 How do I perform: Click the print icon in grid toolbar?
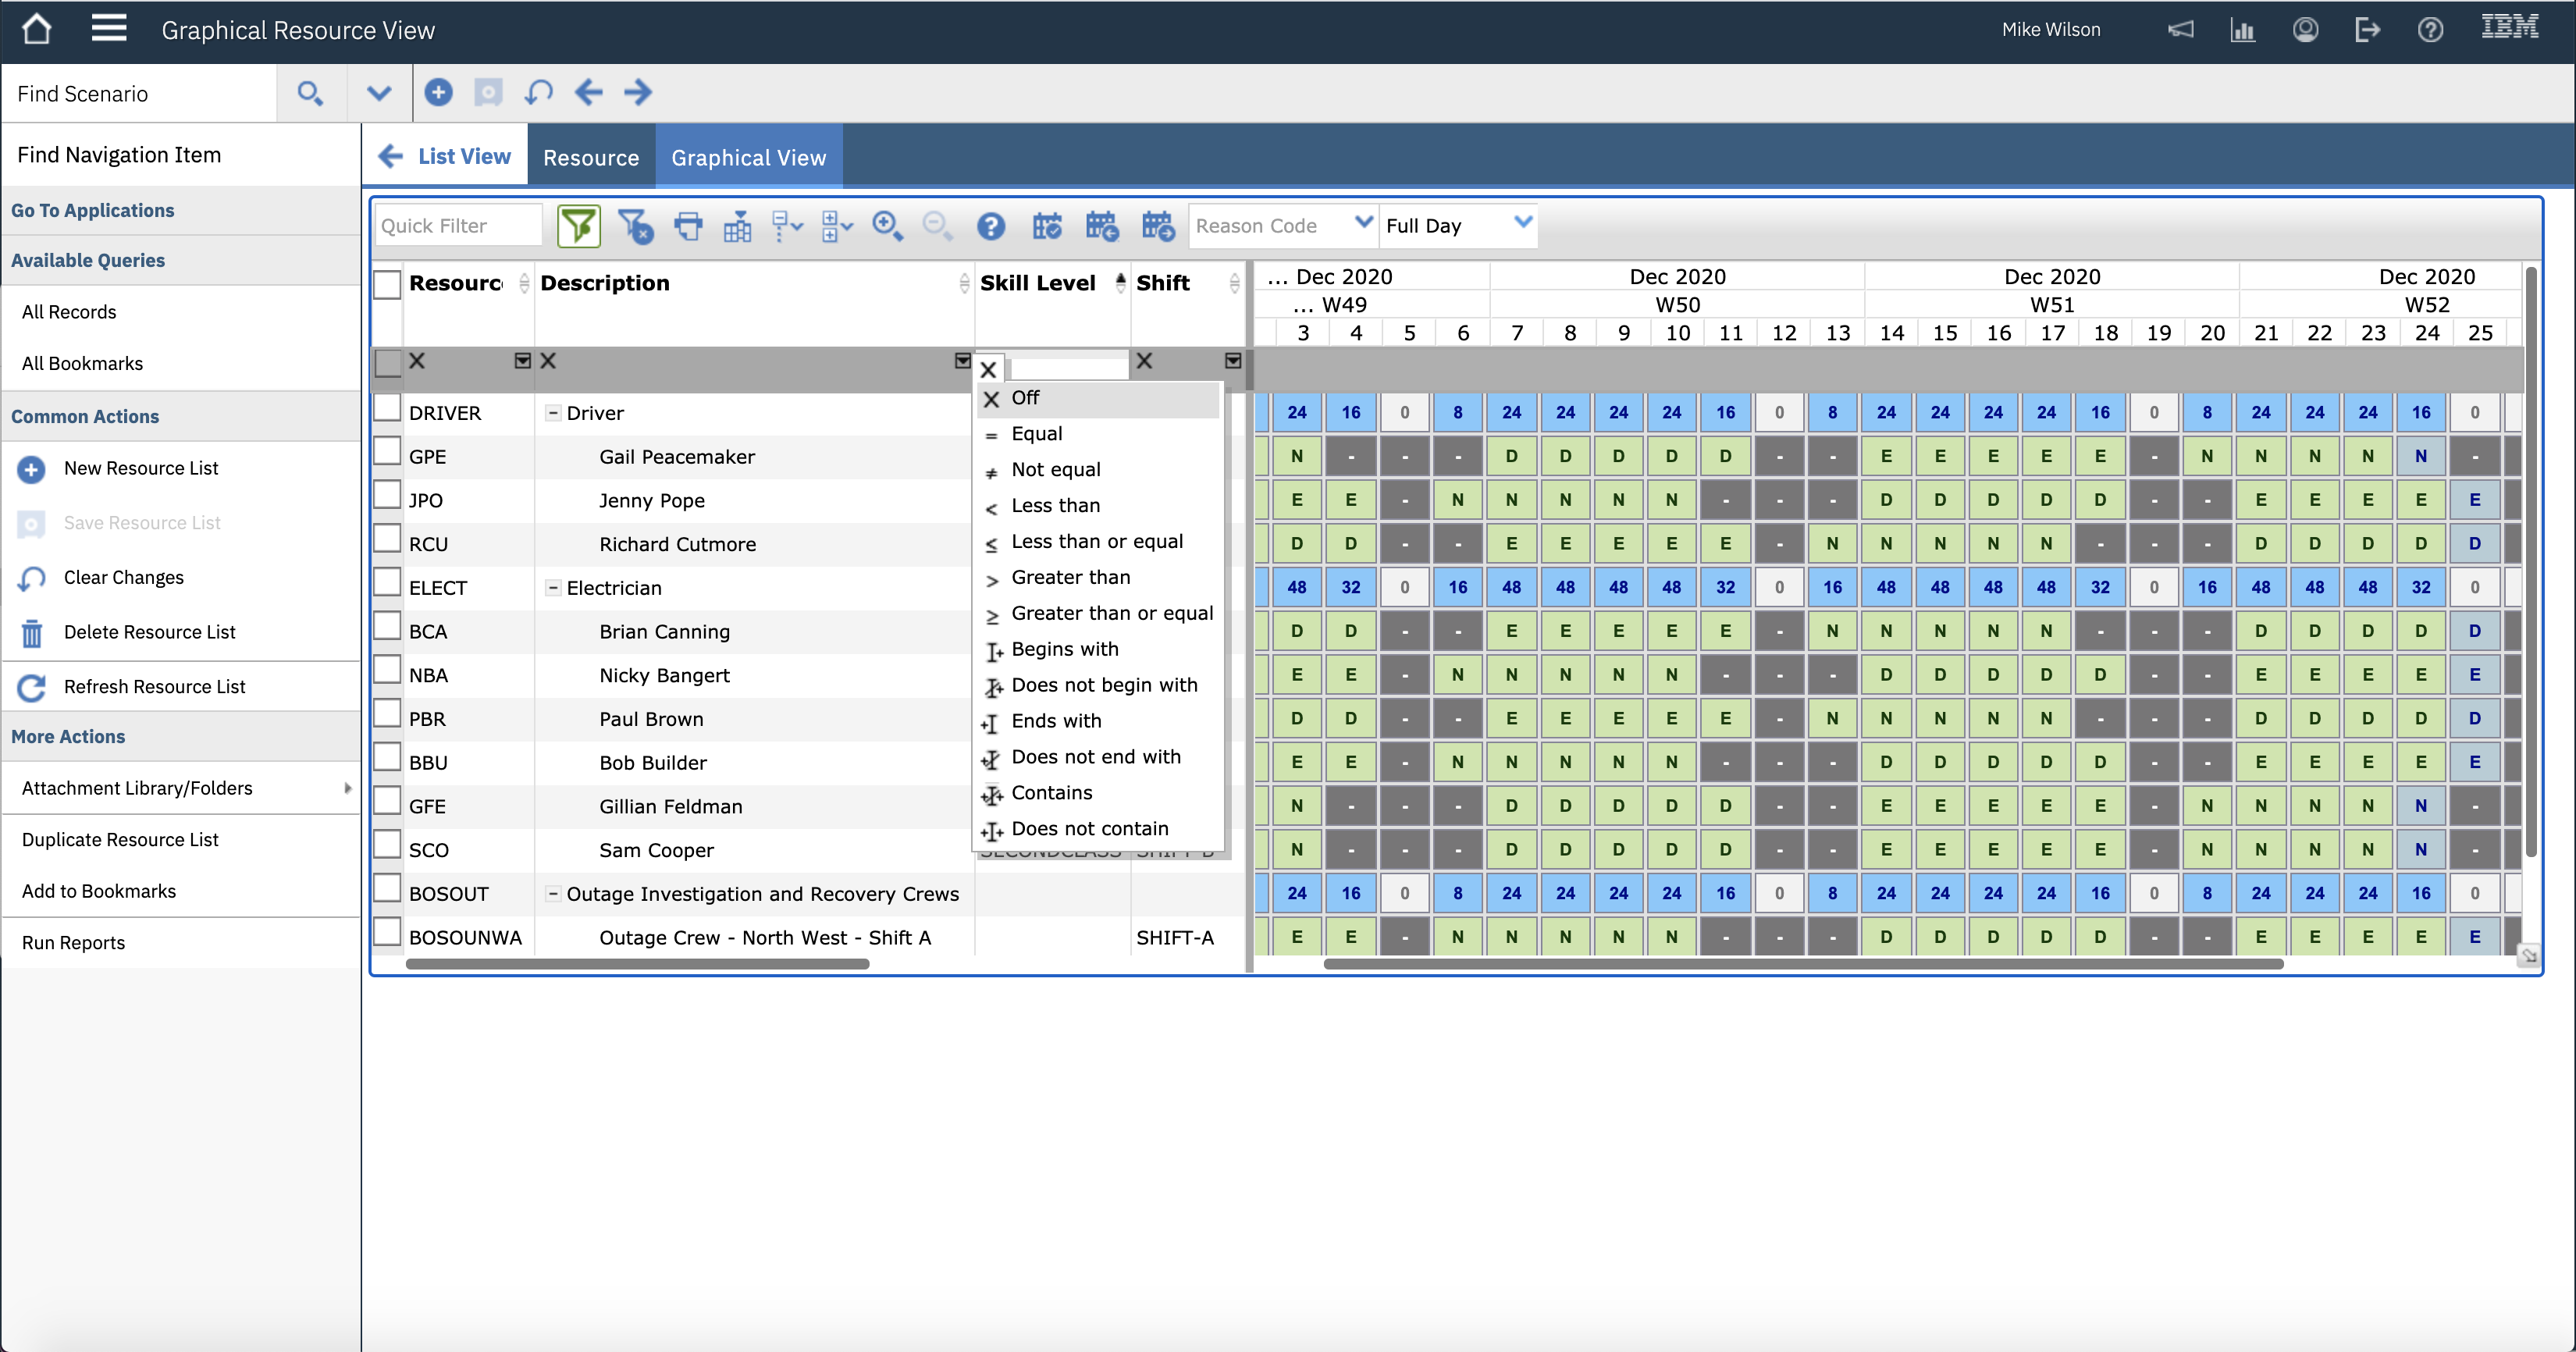688,226
